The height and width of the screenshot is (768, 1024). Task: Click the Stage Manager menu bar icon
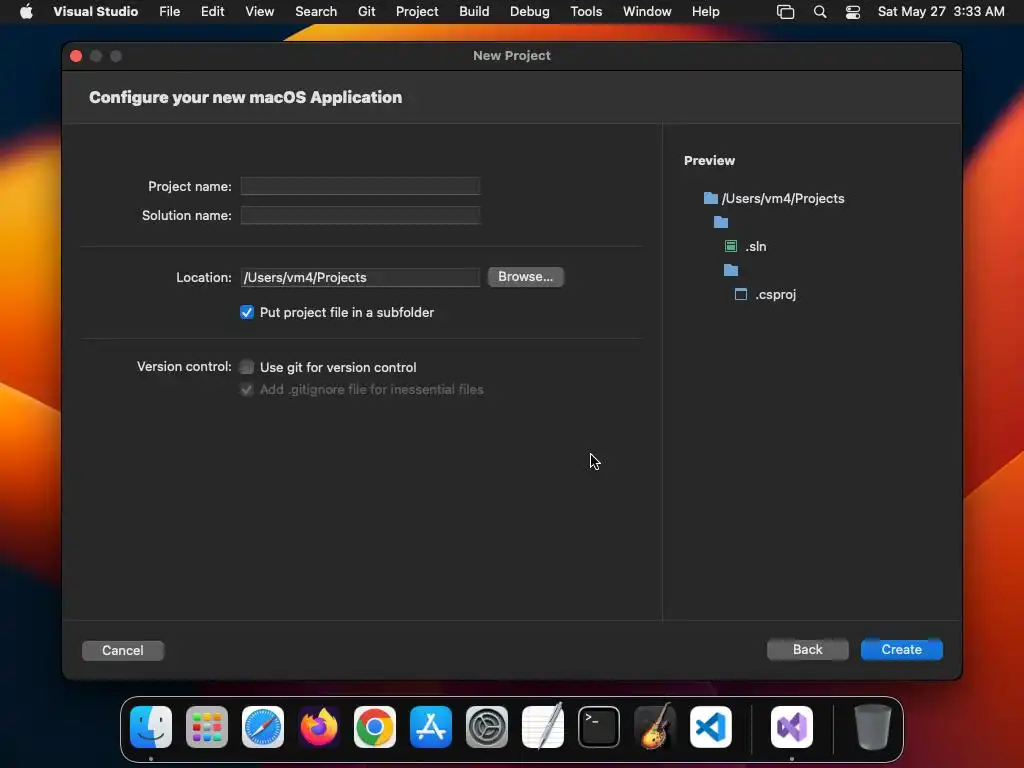[x=786, y=11]
